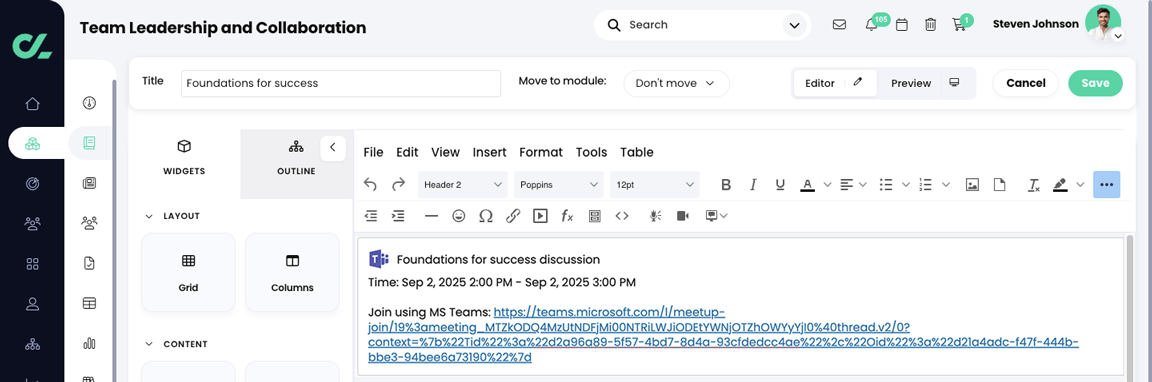The width and height of the screenshot is (1152, 382).
Task: Open the Insert menu
Action: pos(489,152)
